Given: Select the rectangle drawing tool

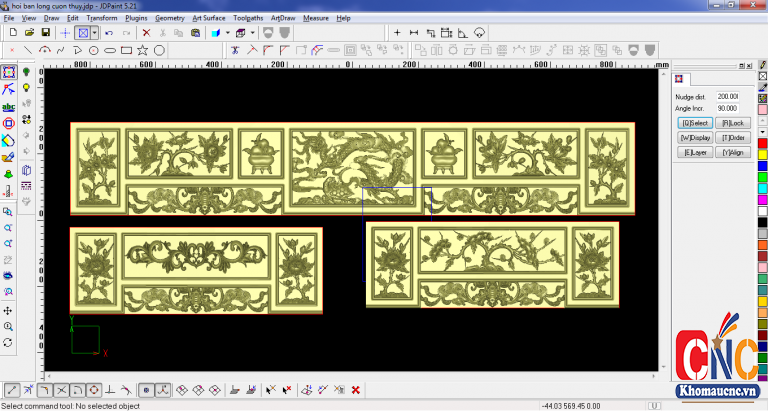Looking at the screenshot, I should [x=126, y=50].
